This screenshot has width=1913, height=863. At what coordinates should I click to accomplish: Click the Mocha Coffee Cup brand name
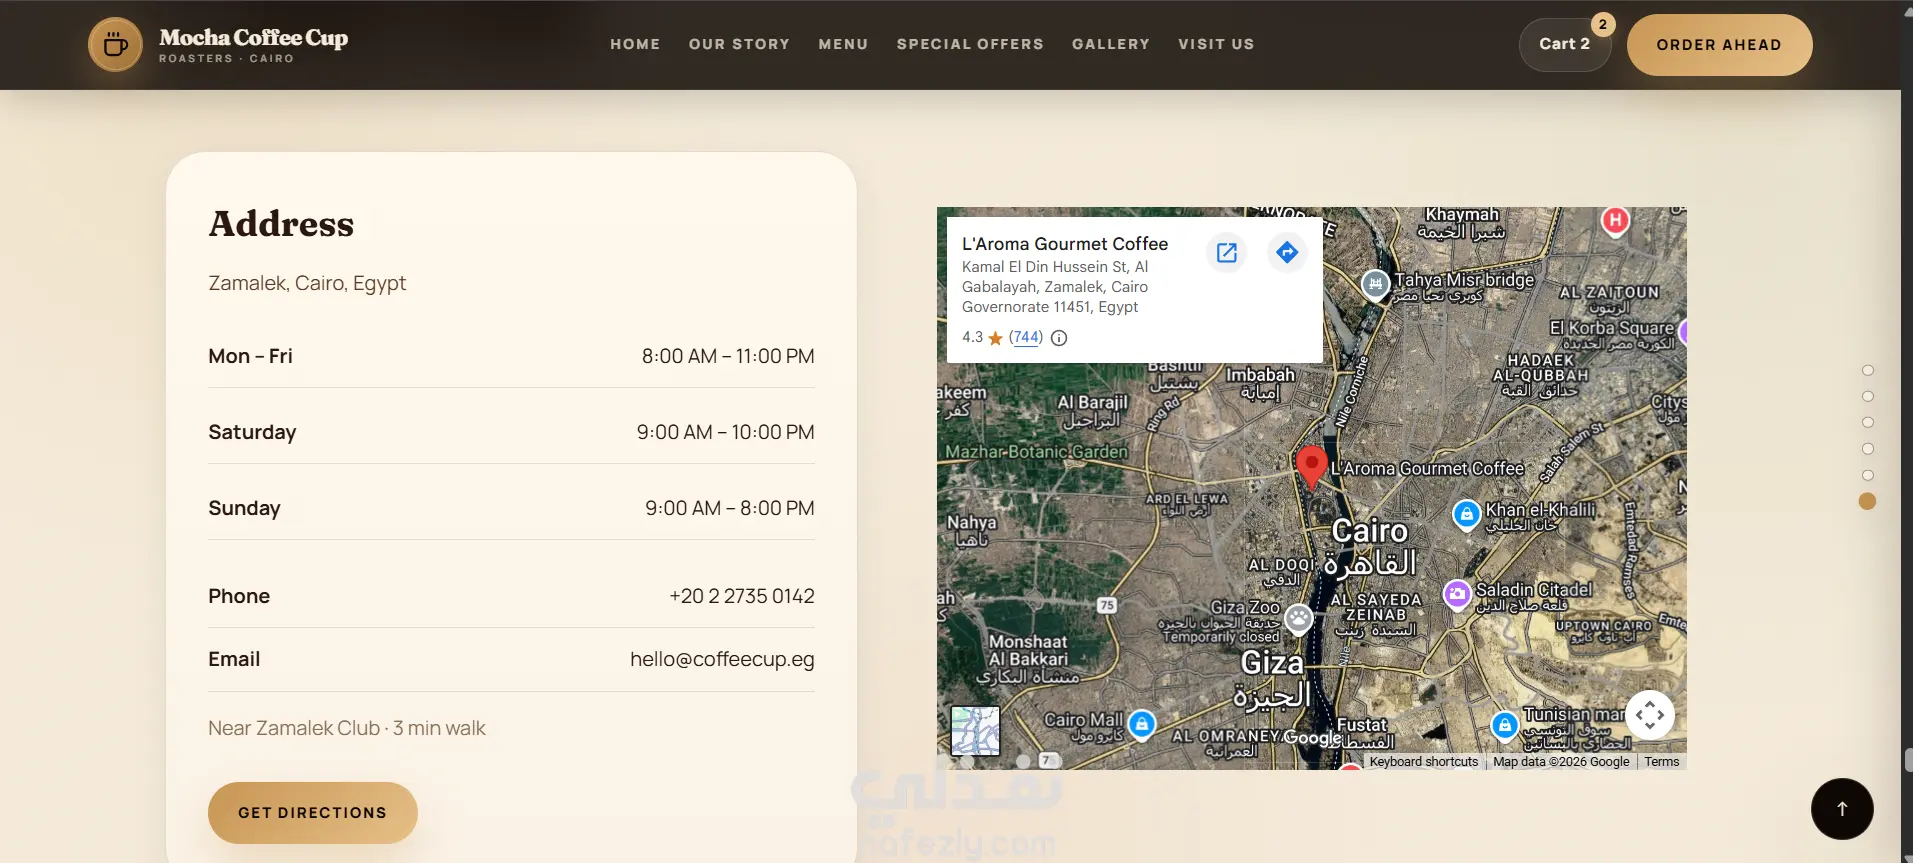[253, 38]
